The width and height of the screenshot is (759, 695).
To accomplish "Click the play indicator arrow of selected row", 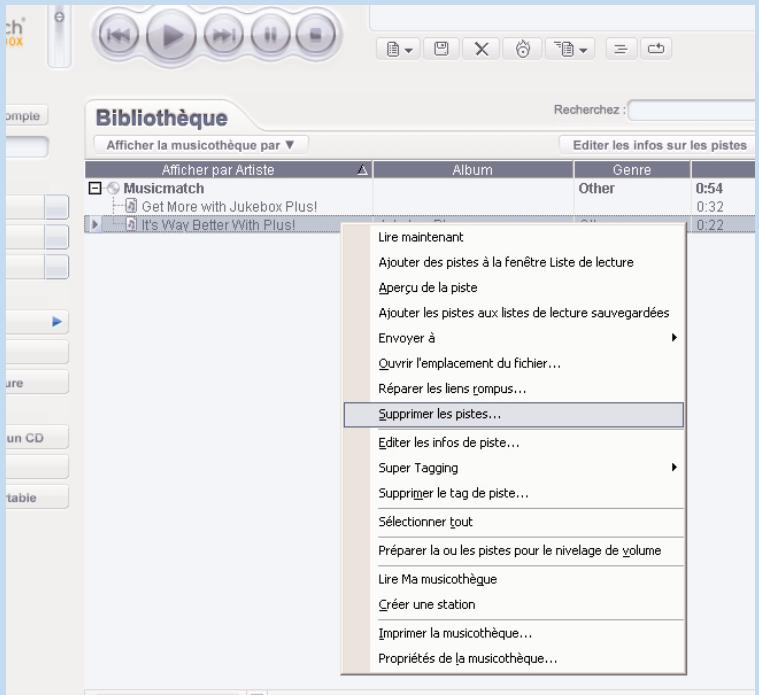I will click(x=94, y=225).
